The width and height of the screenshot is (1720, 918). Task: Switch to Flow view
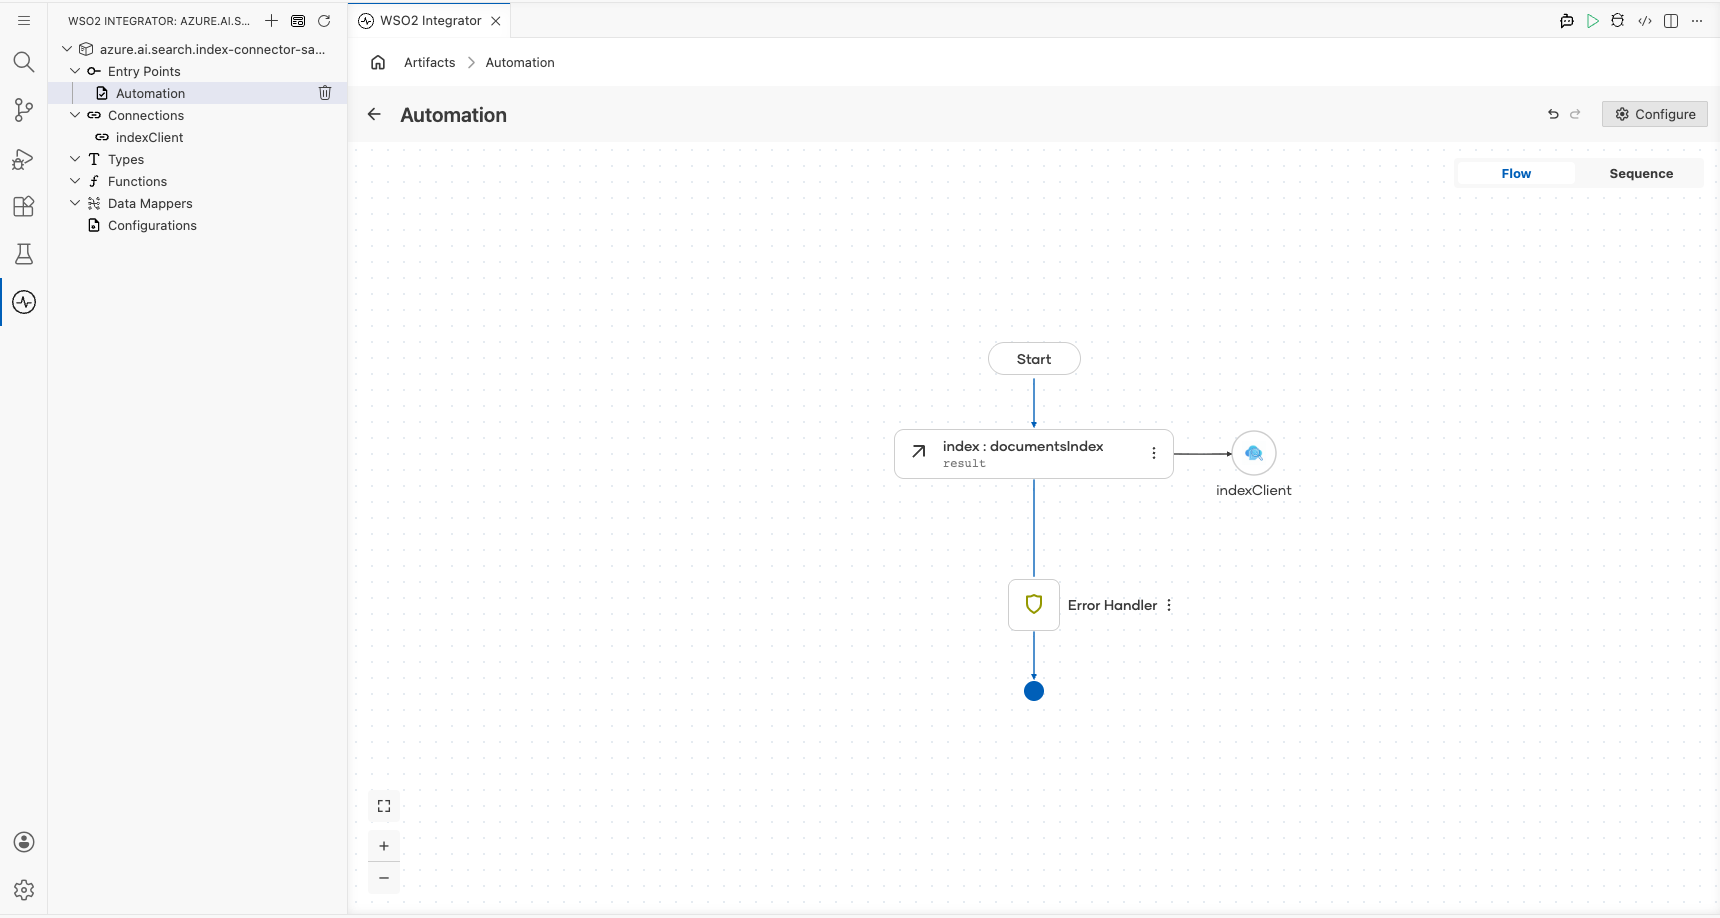click(1516, 173)
